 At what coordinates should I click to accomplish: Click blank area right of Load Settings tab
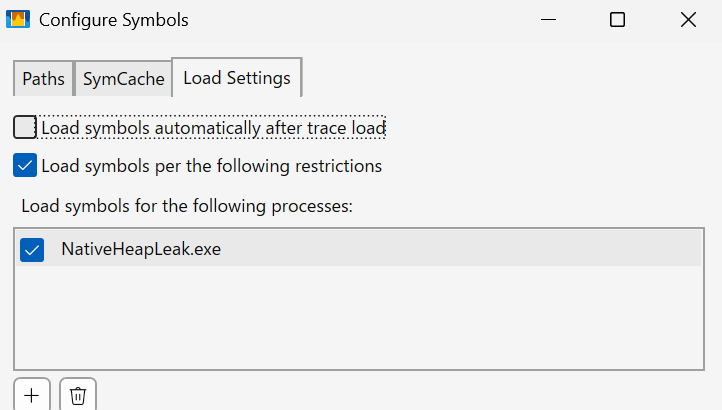(500, 78)
